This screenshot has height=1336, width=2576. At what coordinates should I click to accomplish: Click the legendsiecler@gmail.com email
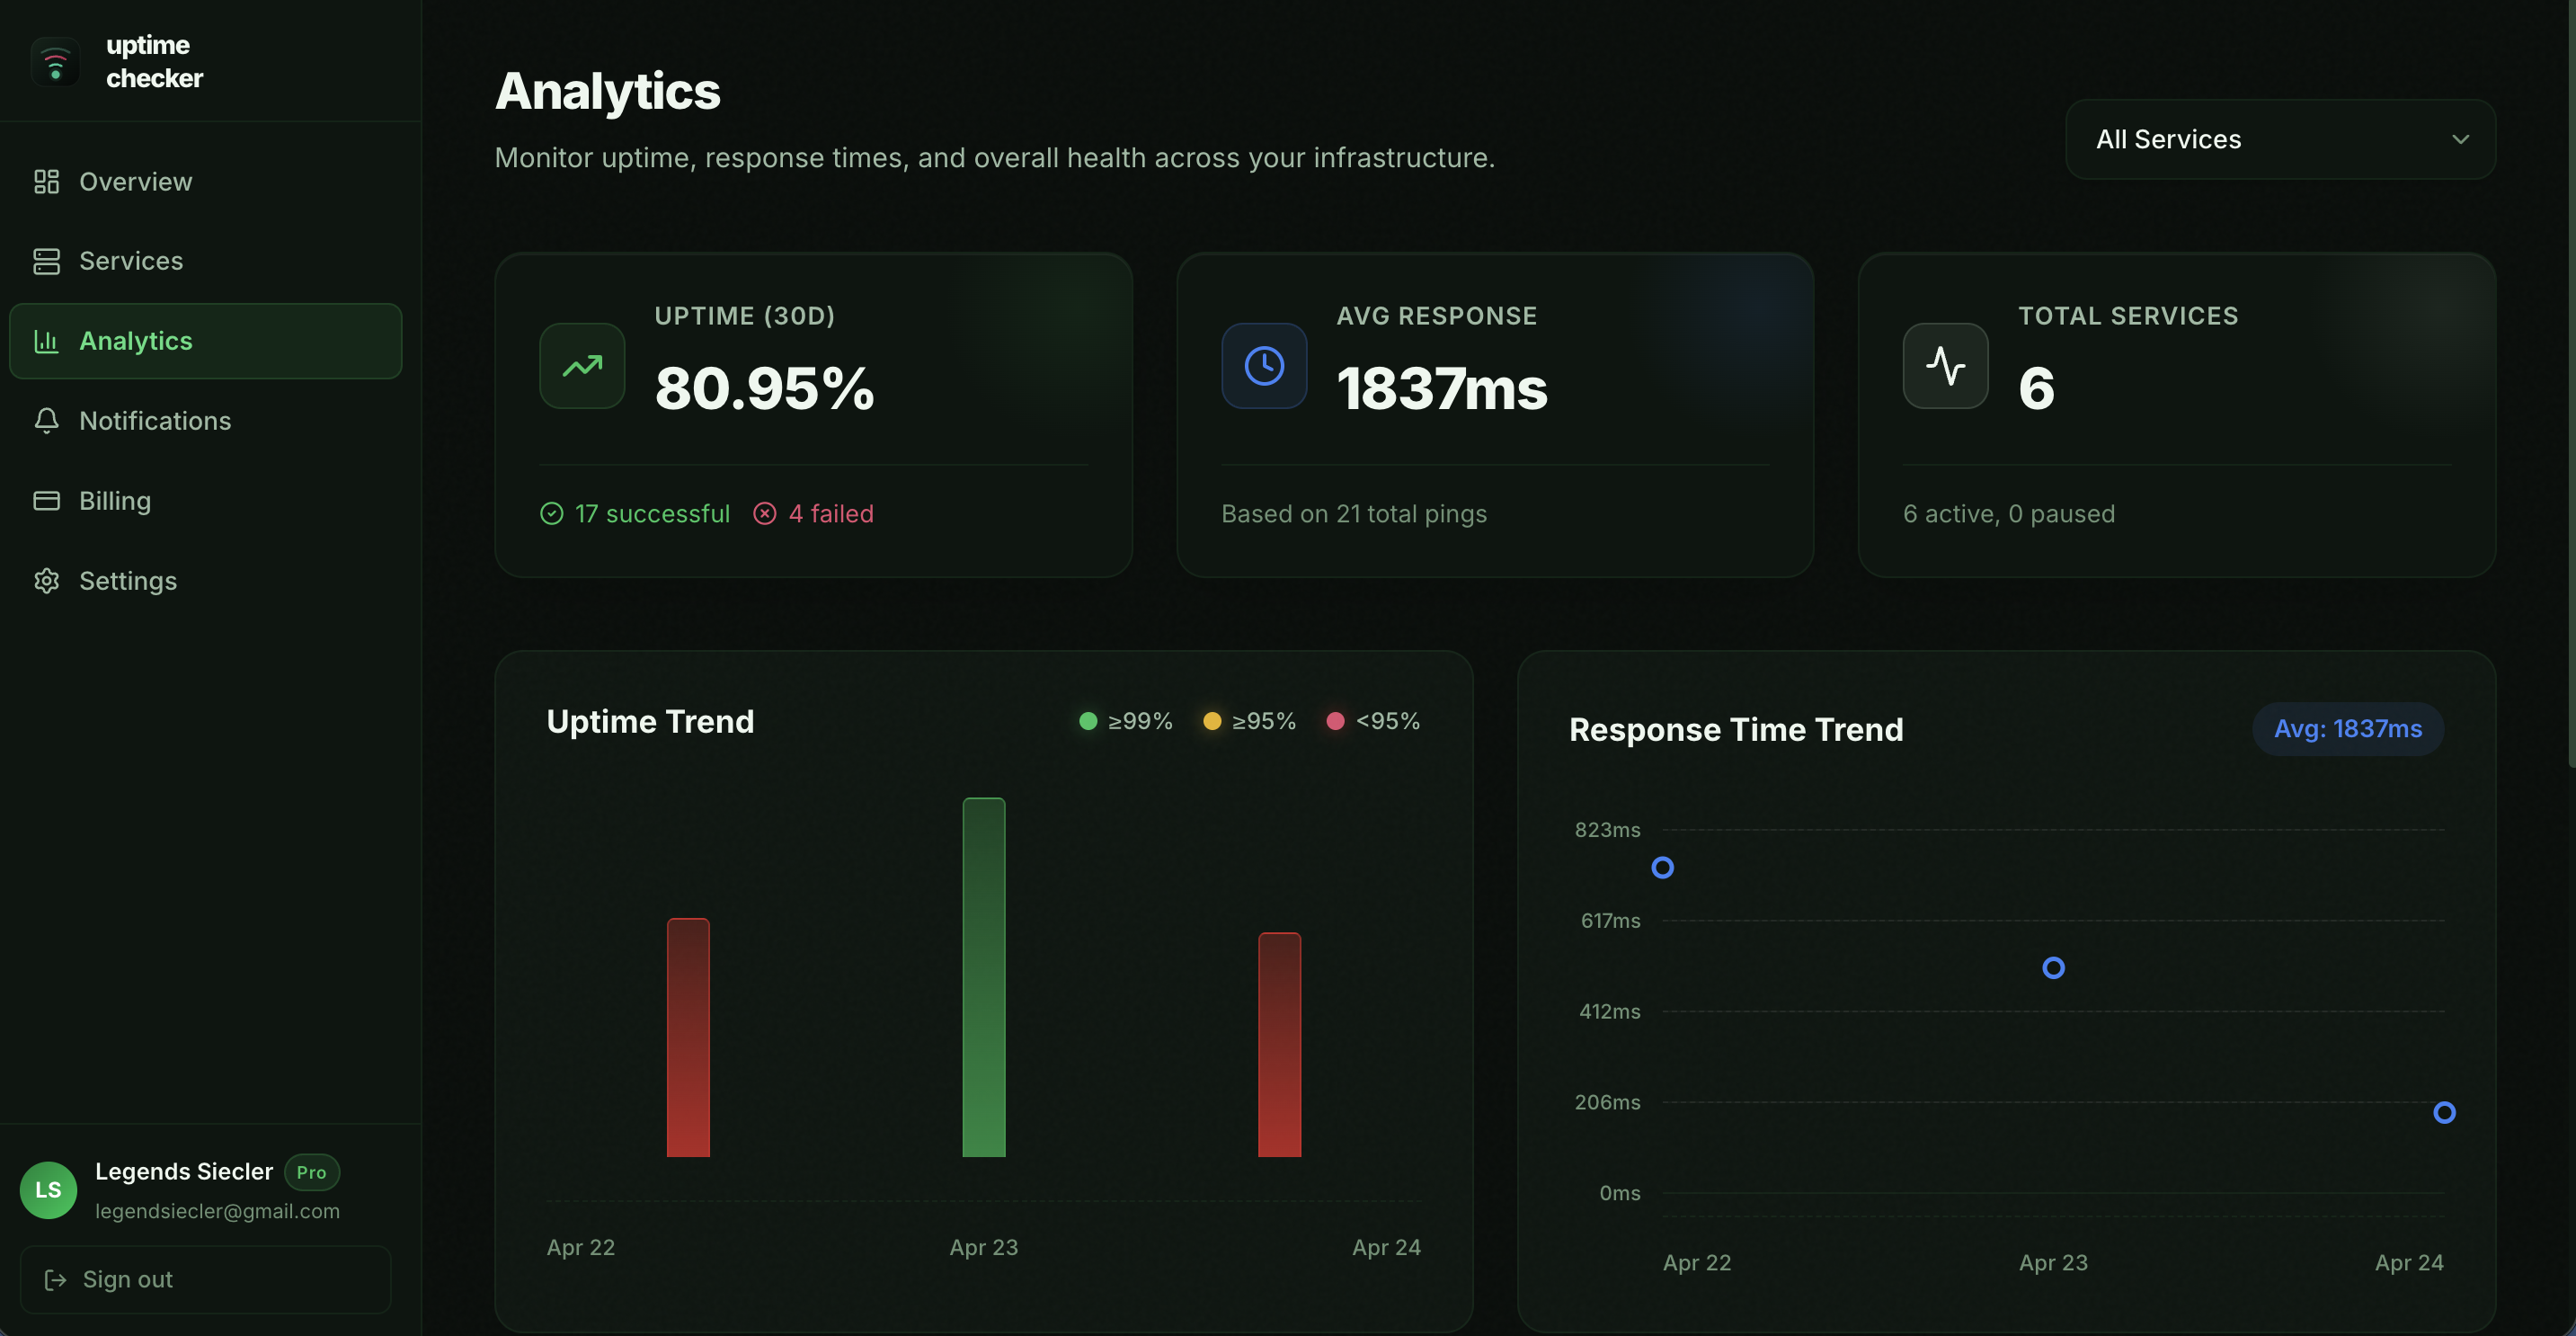pos(218,1212)
